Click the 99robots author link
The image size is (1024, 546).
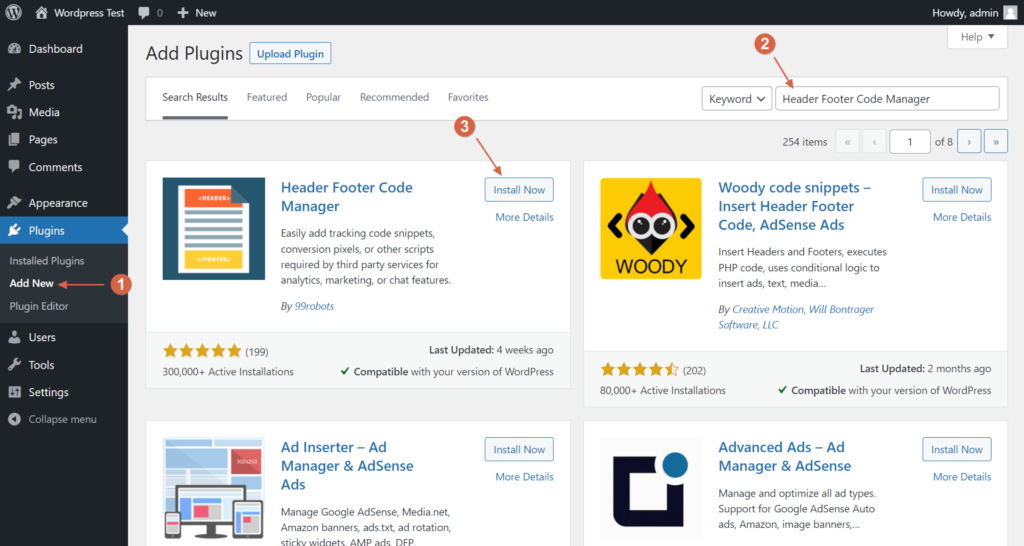click(314, 306)
